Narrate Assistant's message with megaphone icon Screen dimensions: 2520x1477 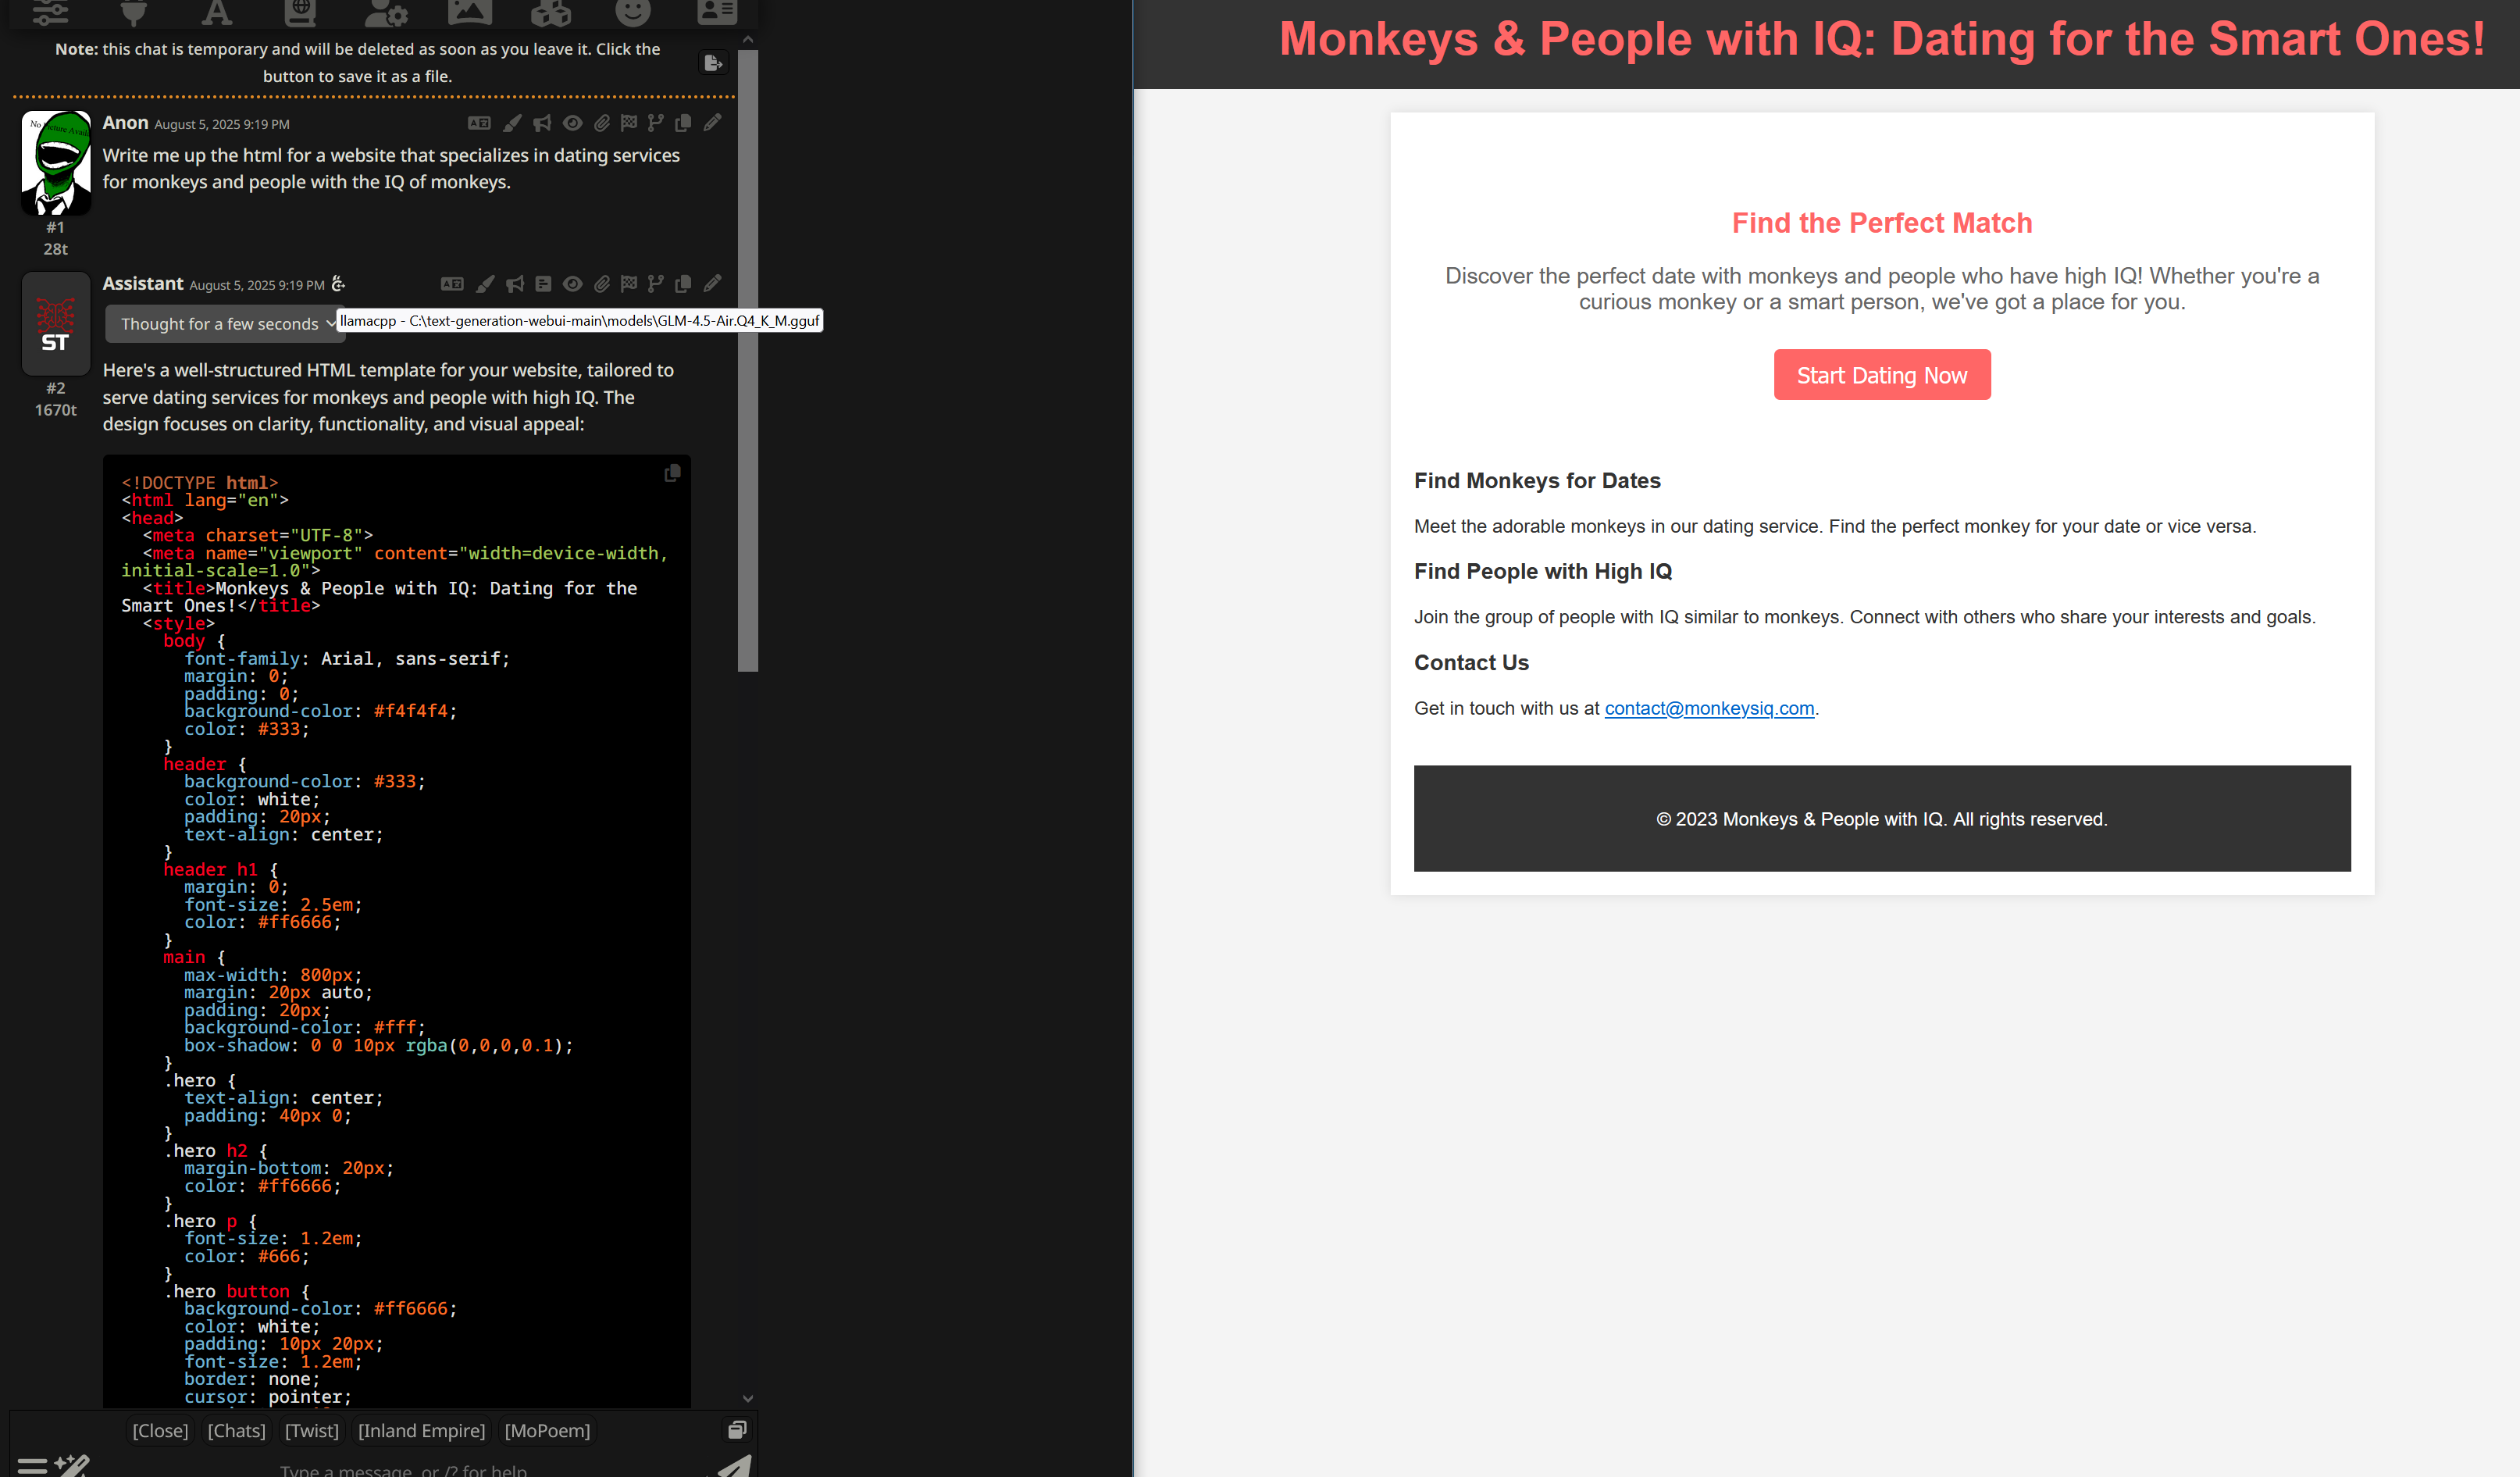click(x=515, y=284)
